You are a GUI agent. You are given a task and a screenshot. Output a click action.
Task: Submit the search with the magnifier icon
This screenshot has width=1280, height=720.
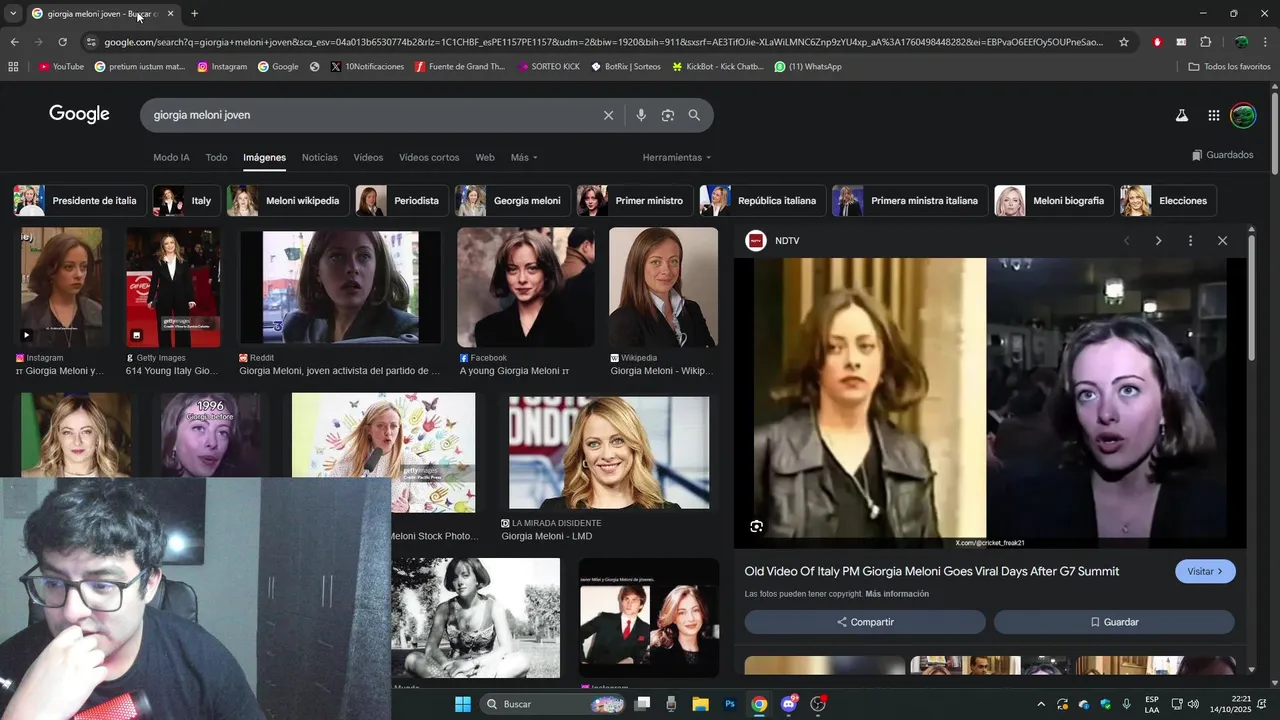tap(694, 115)
